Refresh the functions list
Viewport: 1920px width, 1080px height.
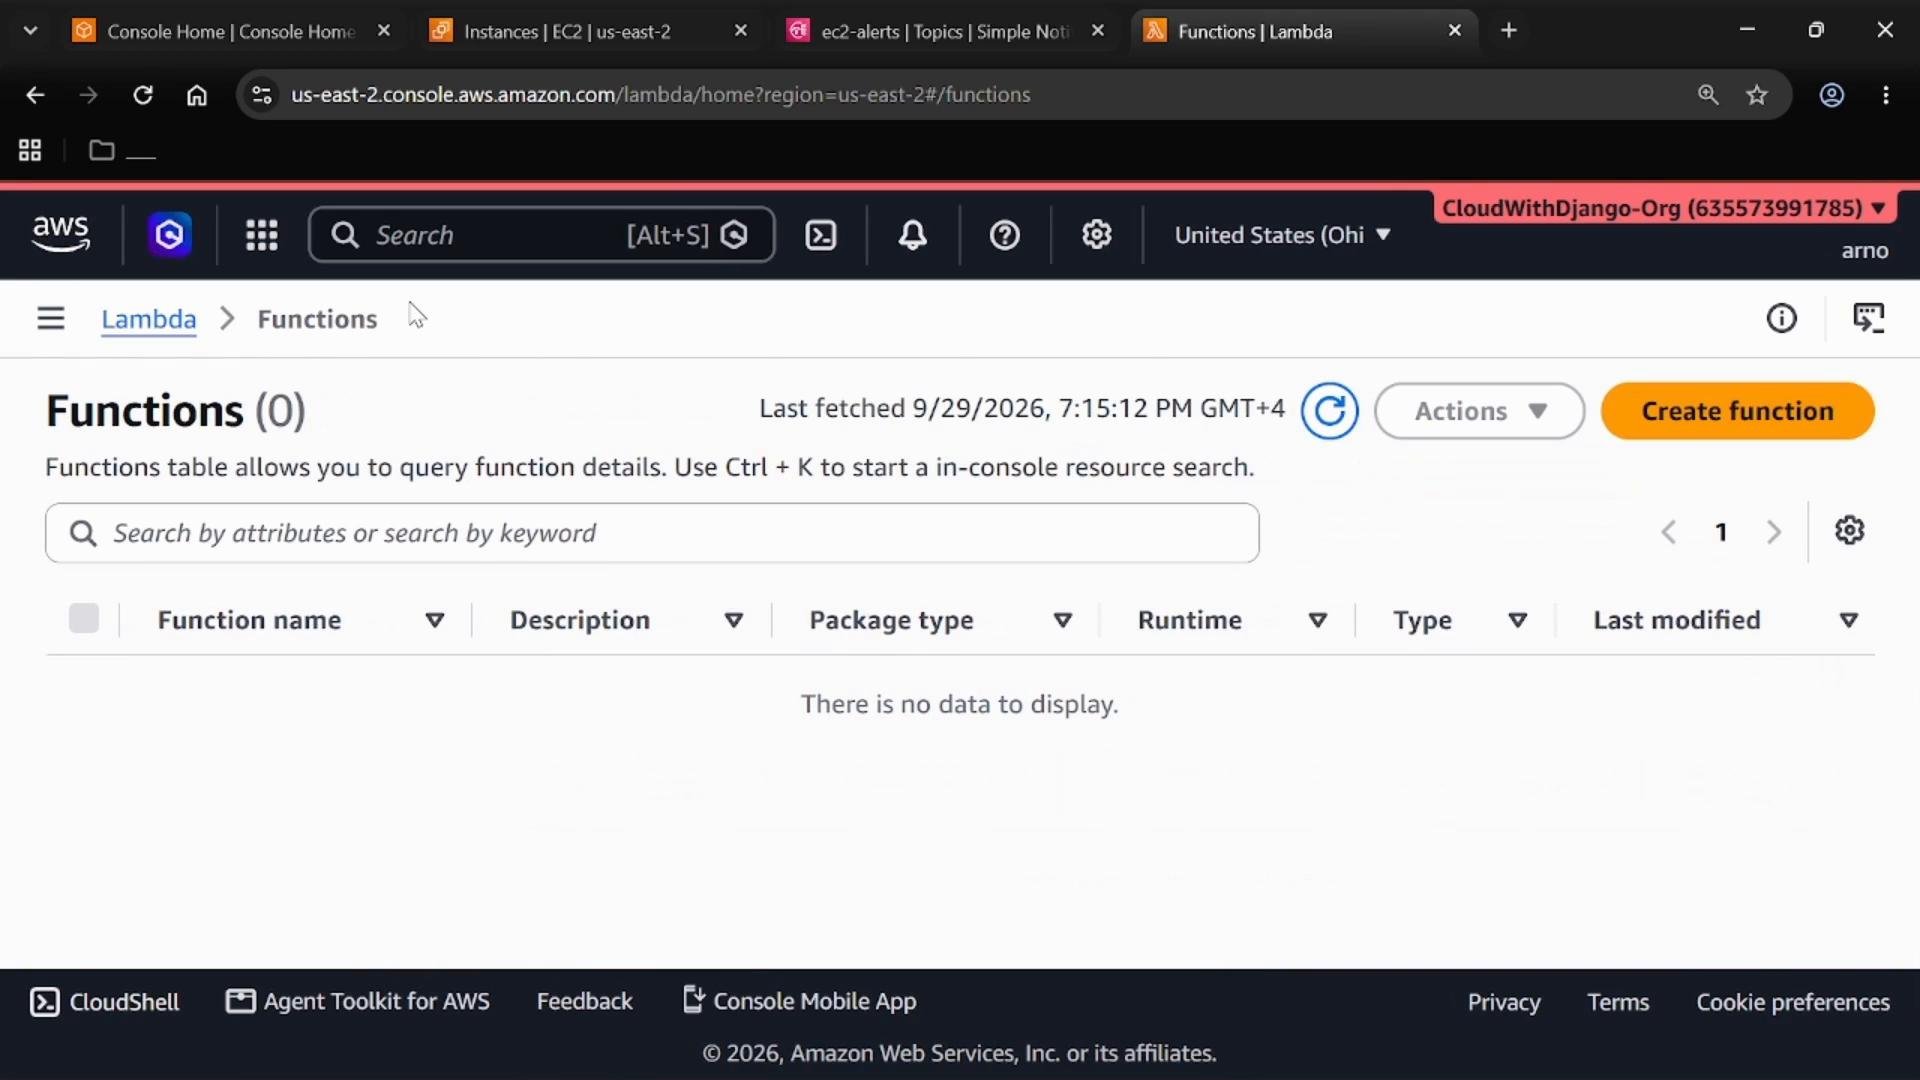(x=1329, y=411)
